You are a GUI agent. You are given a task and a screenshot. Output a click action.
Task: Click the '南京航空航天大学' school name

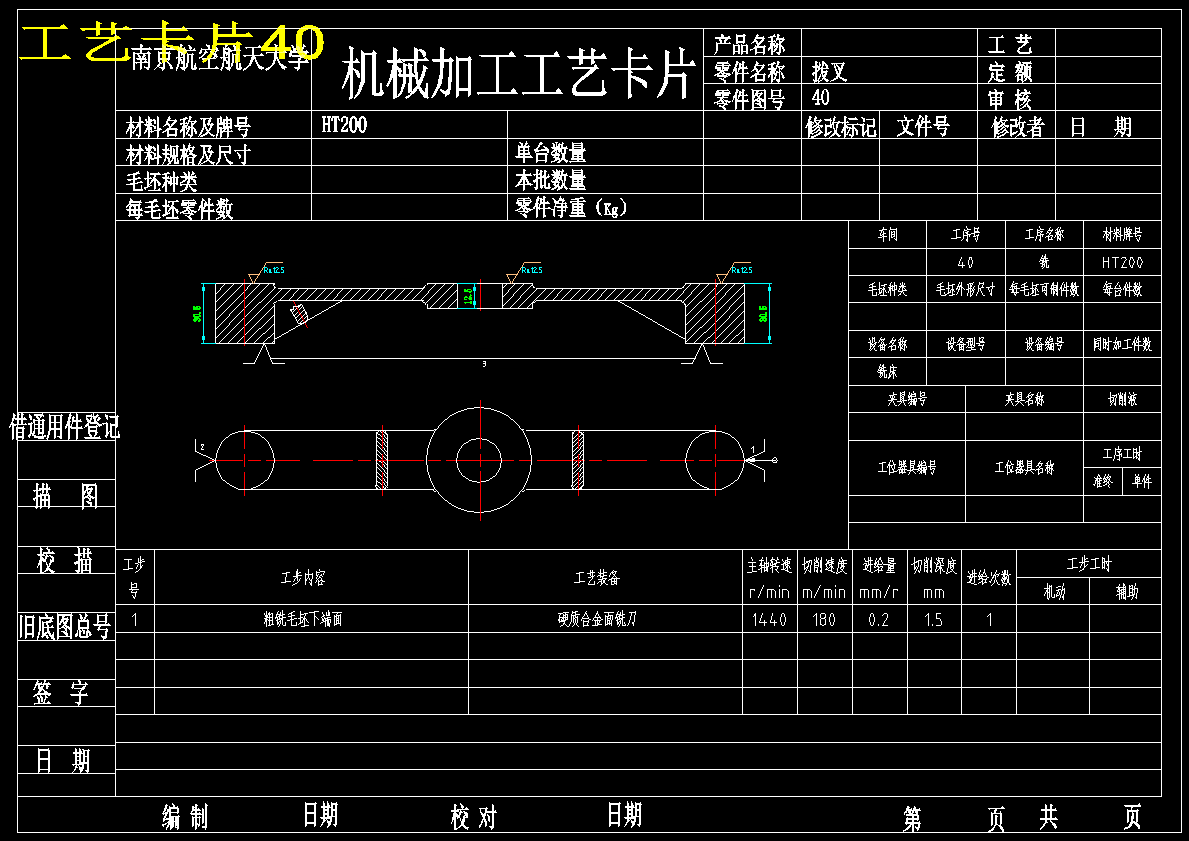click(220, 58)
